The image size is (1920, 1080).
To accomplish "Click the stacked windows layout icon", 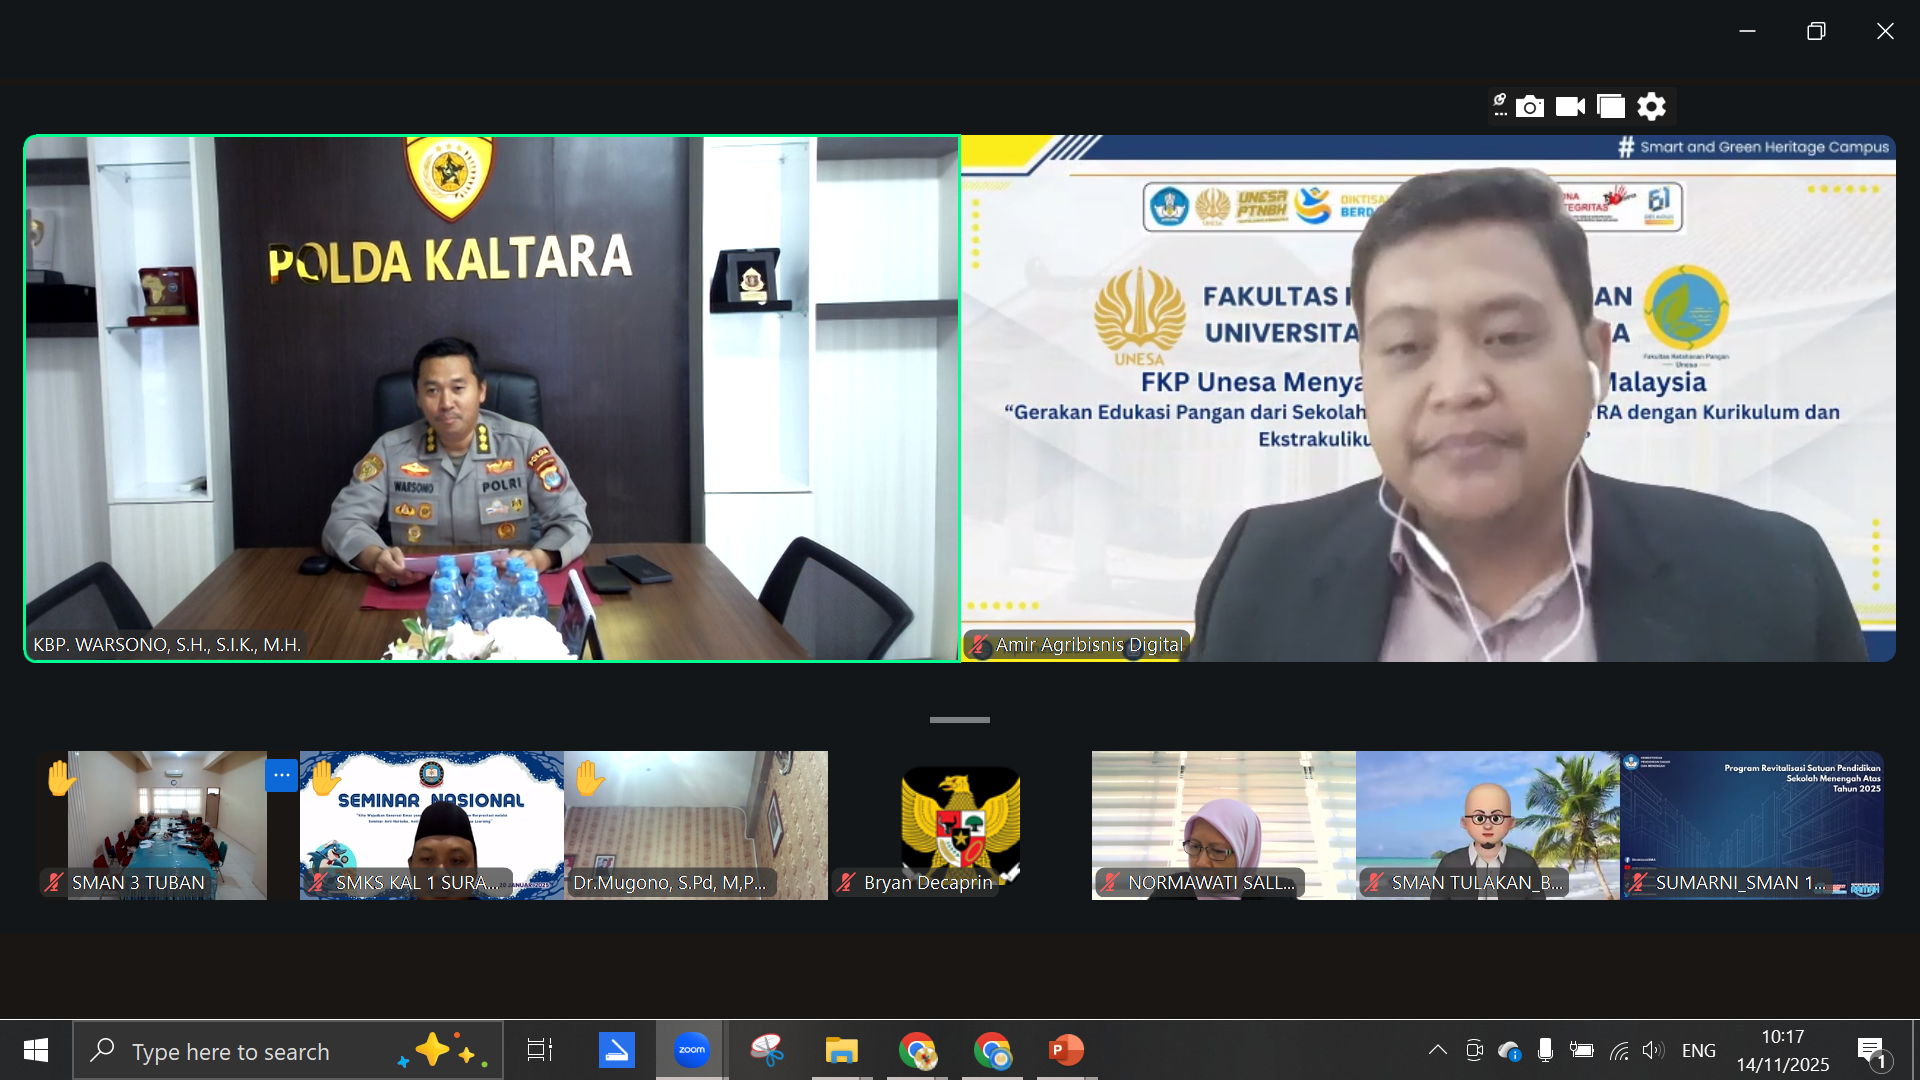I will click(x=1611, y=106).
